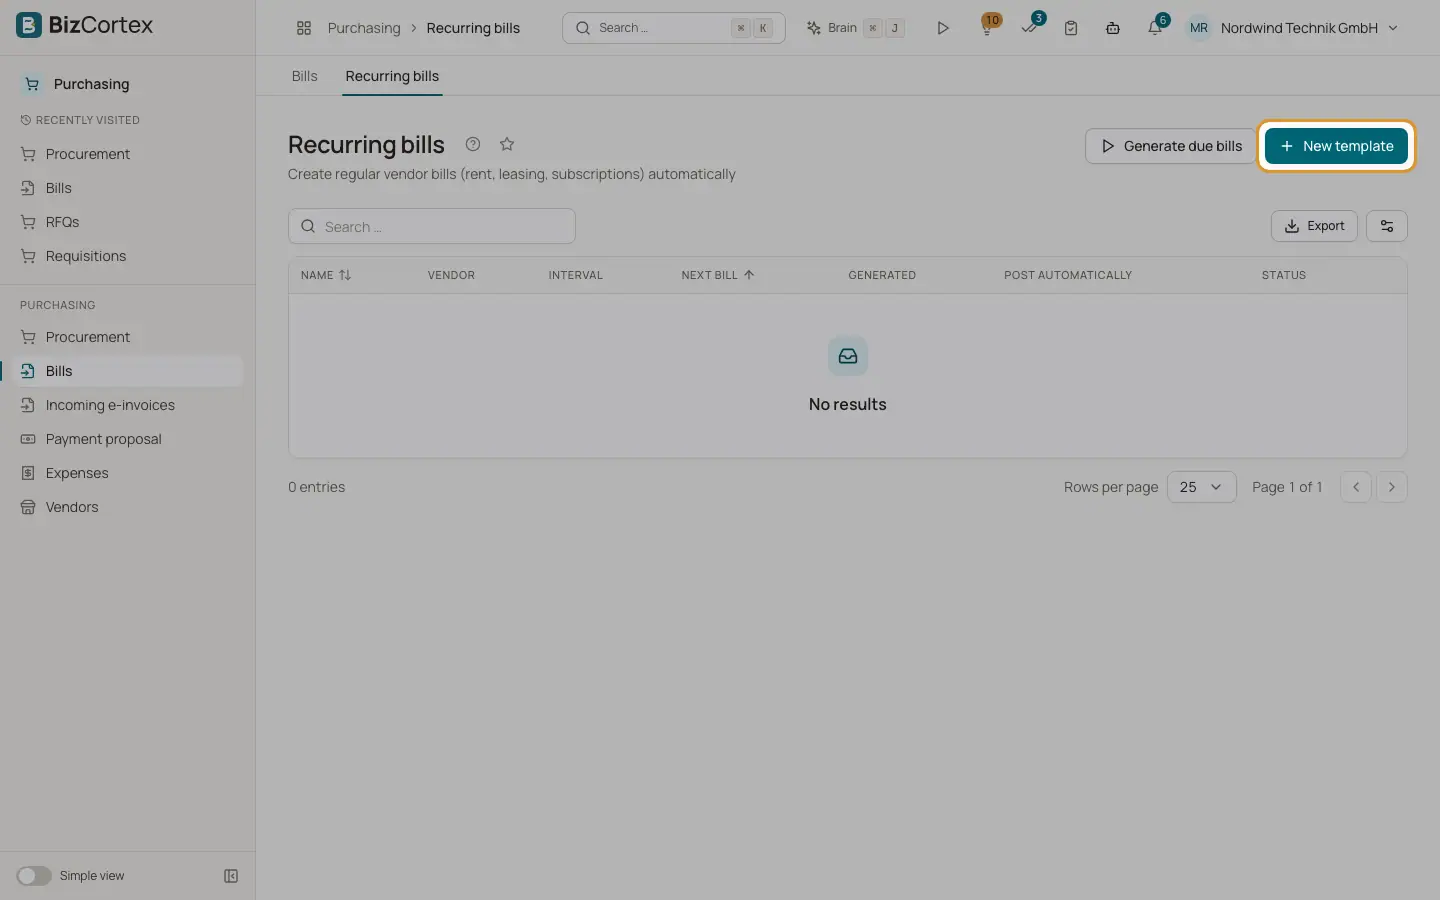Select the Recurring bills tab

click(x=392, y=76)
